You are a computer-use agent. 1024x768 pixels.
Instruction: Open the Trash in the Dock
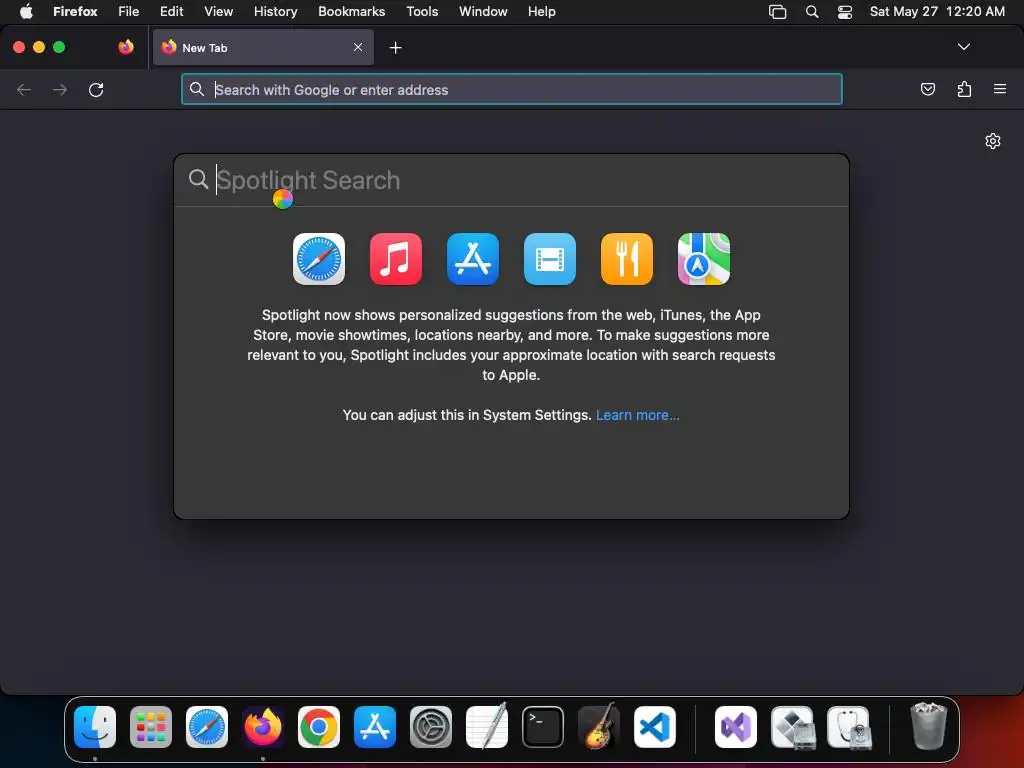pyautogui.click(x=928, y=726)
